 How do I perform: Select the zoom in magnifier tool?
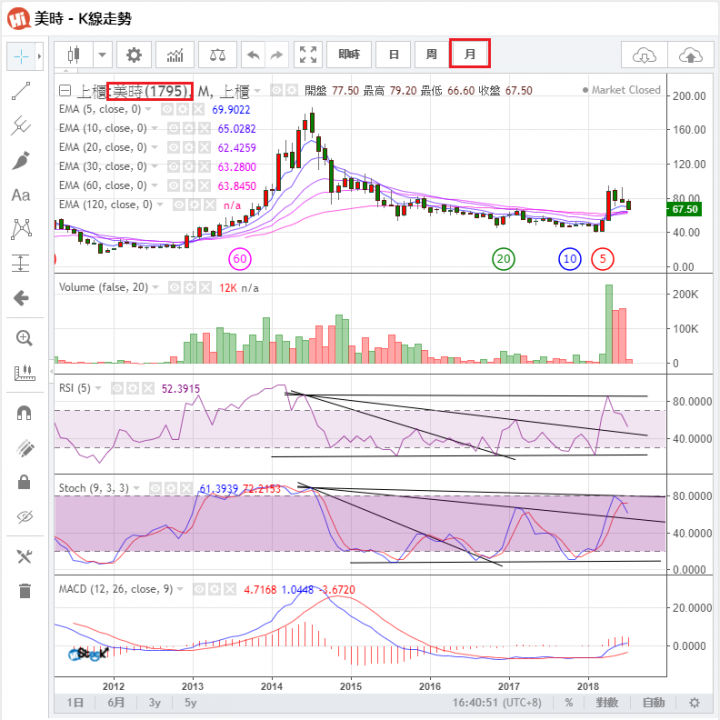click(24, 338)
